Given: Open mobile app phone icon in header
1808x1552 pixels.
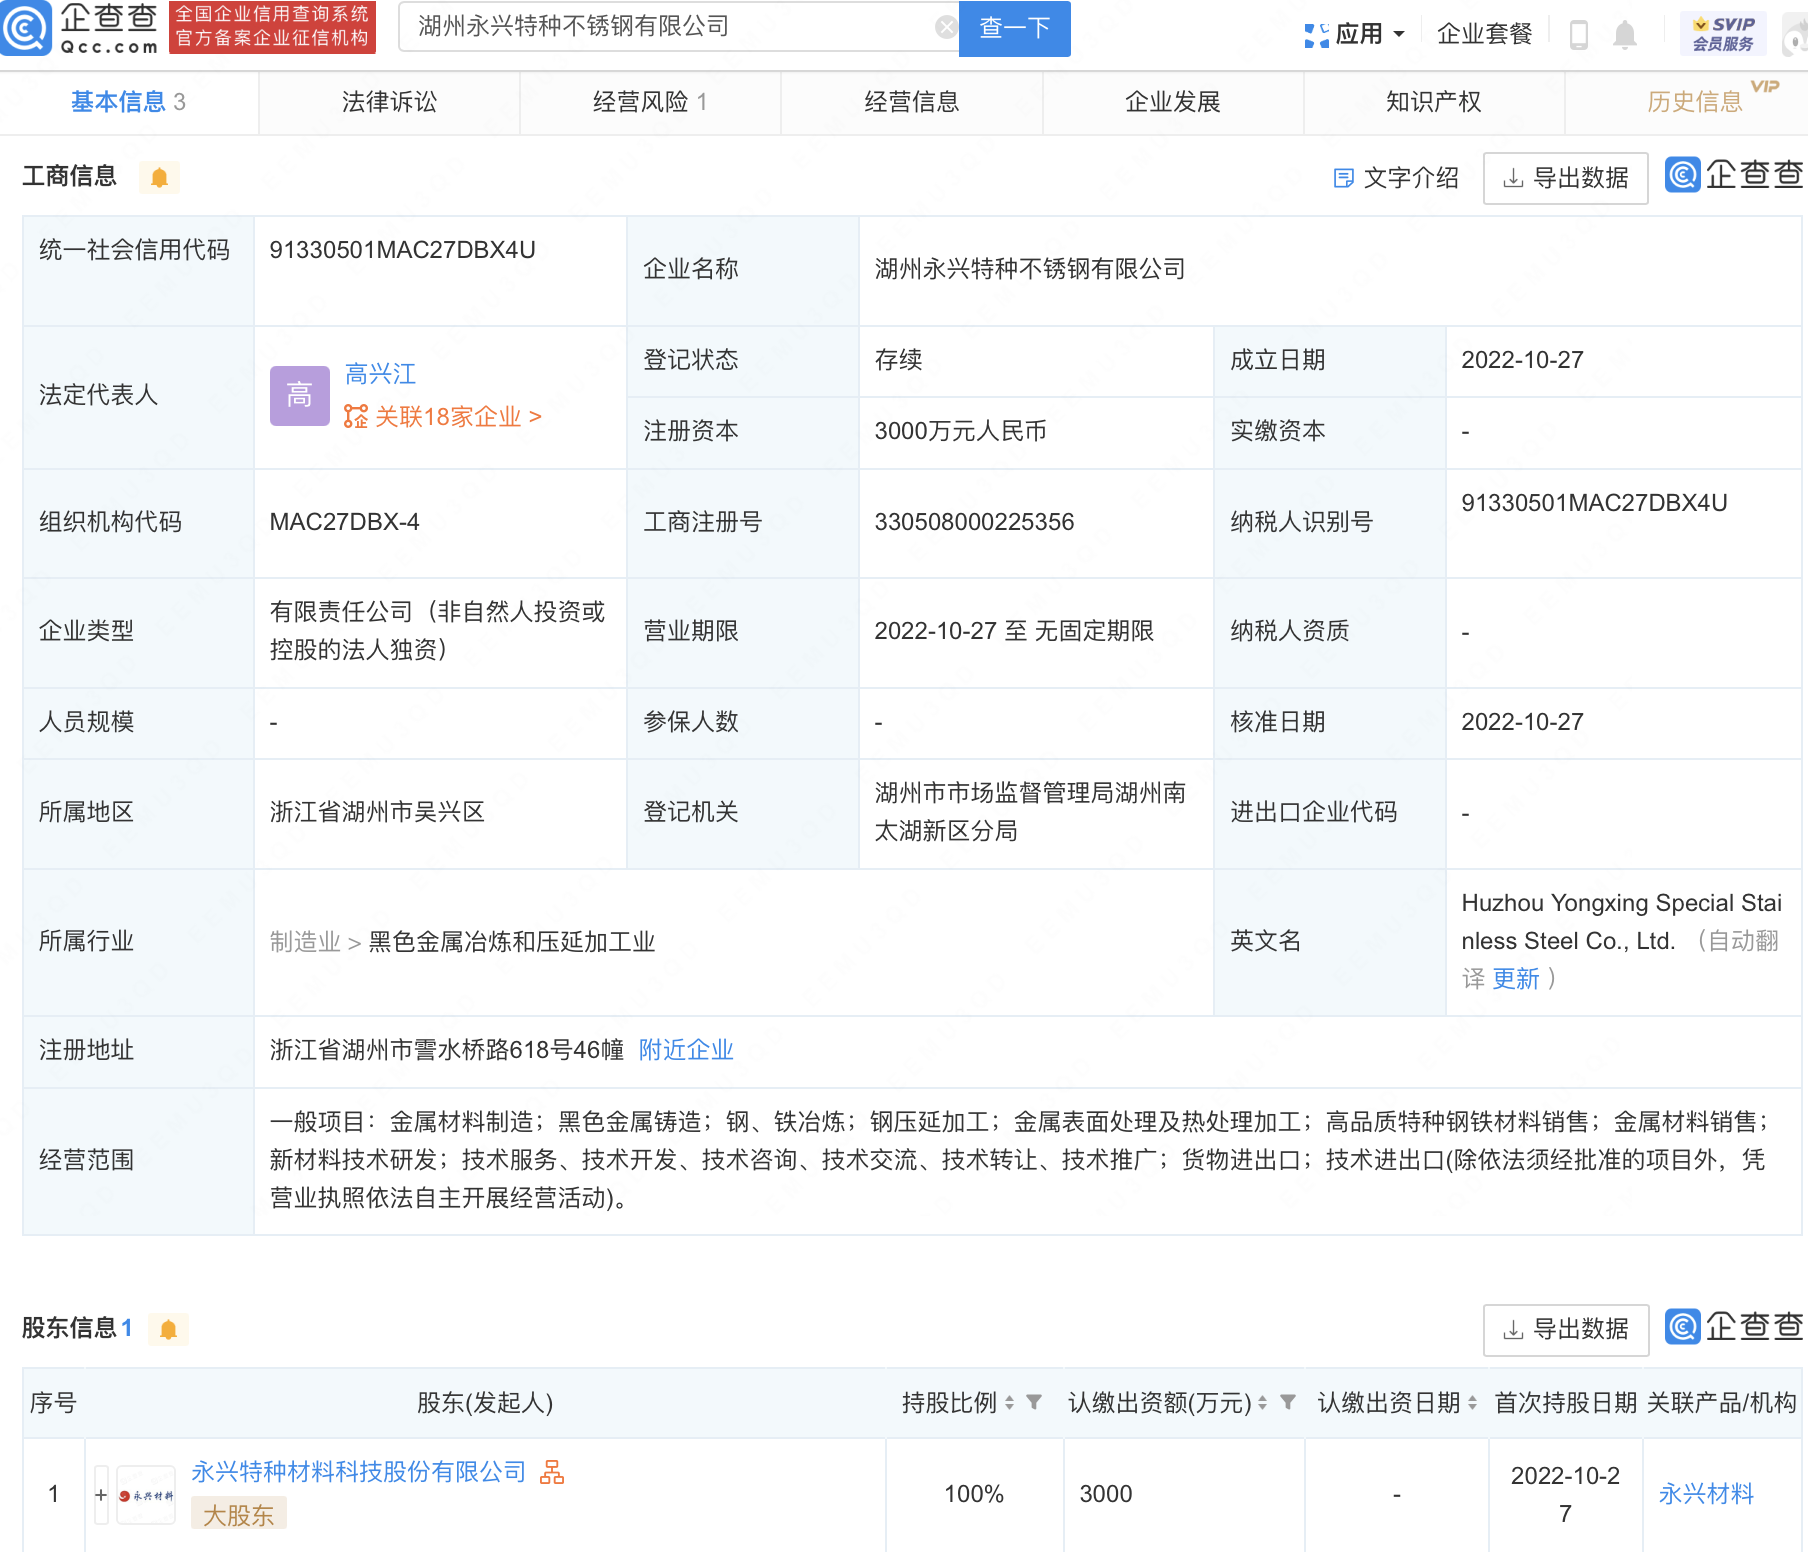Looking at the screenshot, I should [1578, 35].
